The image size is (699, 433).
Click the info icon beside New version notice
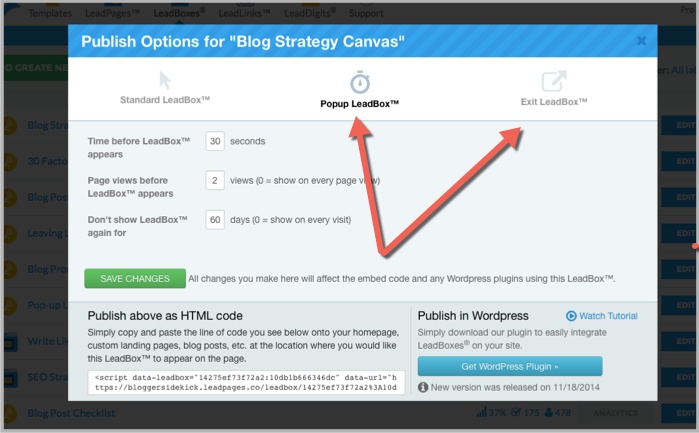[423, 388]
